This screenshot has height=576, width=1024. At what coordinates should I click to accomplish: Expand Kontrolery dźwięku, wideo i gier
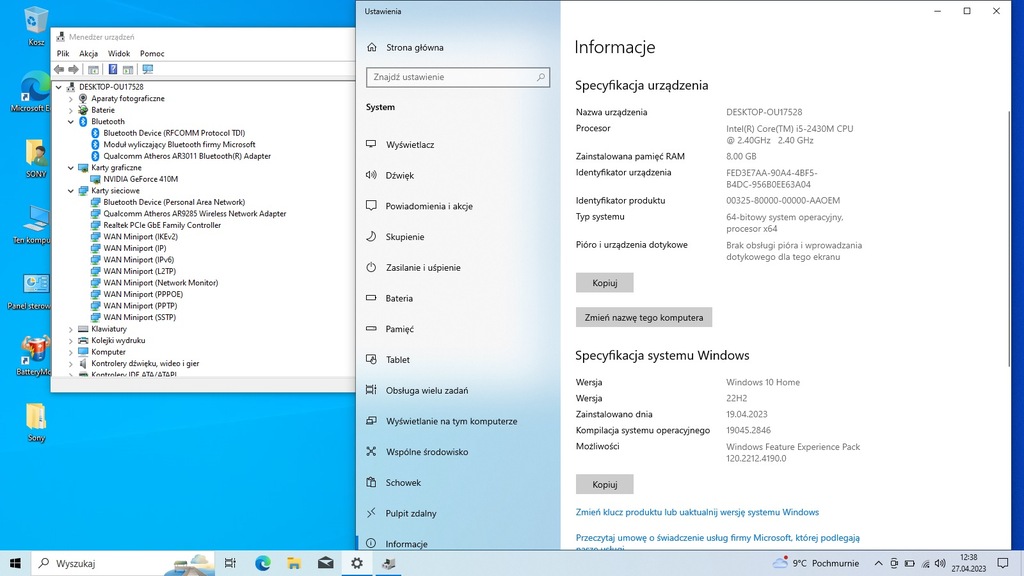point(71,364)
